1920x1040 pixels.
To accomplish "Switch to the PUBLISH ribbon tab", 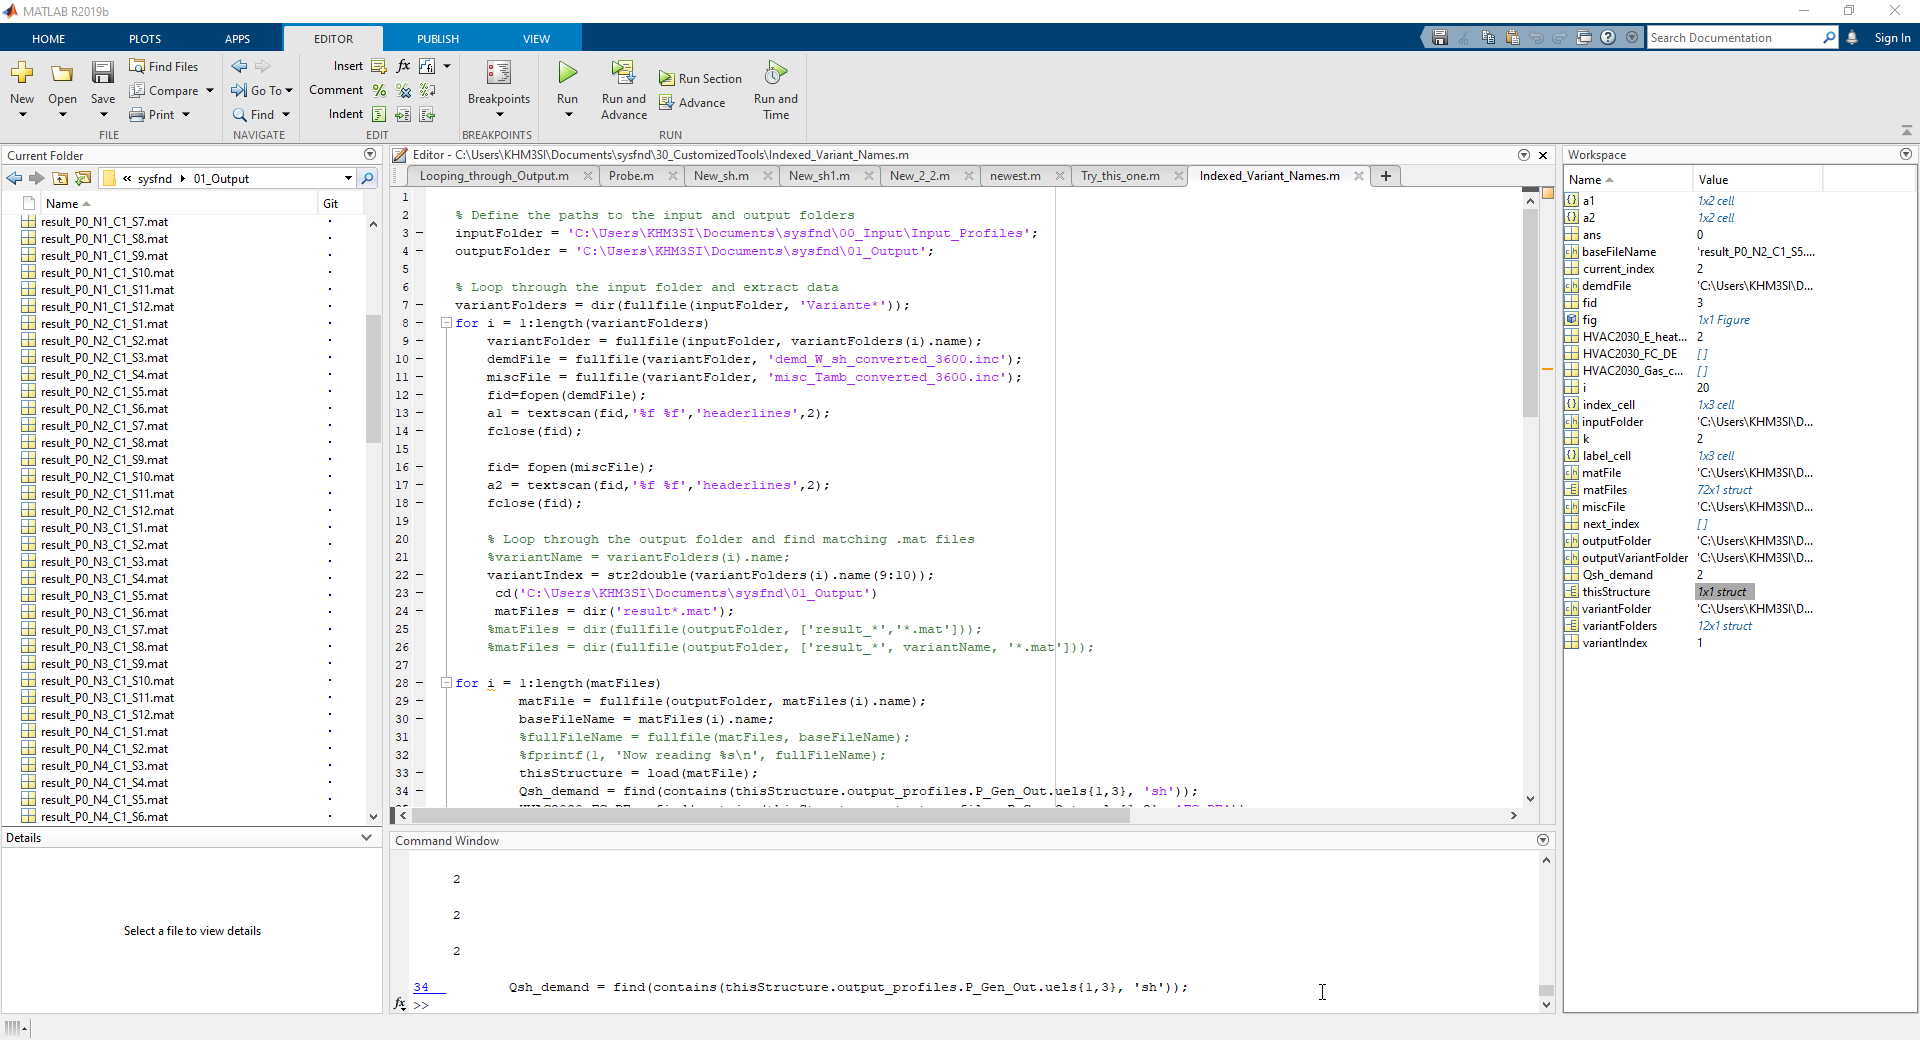I will tap(438, 39).
